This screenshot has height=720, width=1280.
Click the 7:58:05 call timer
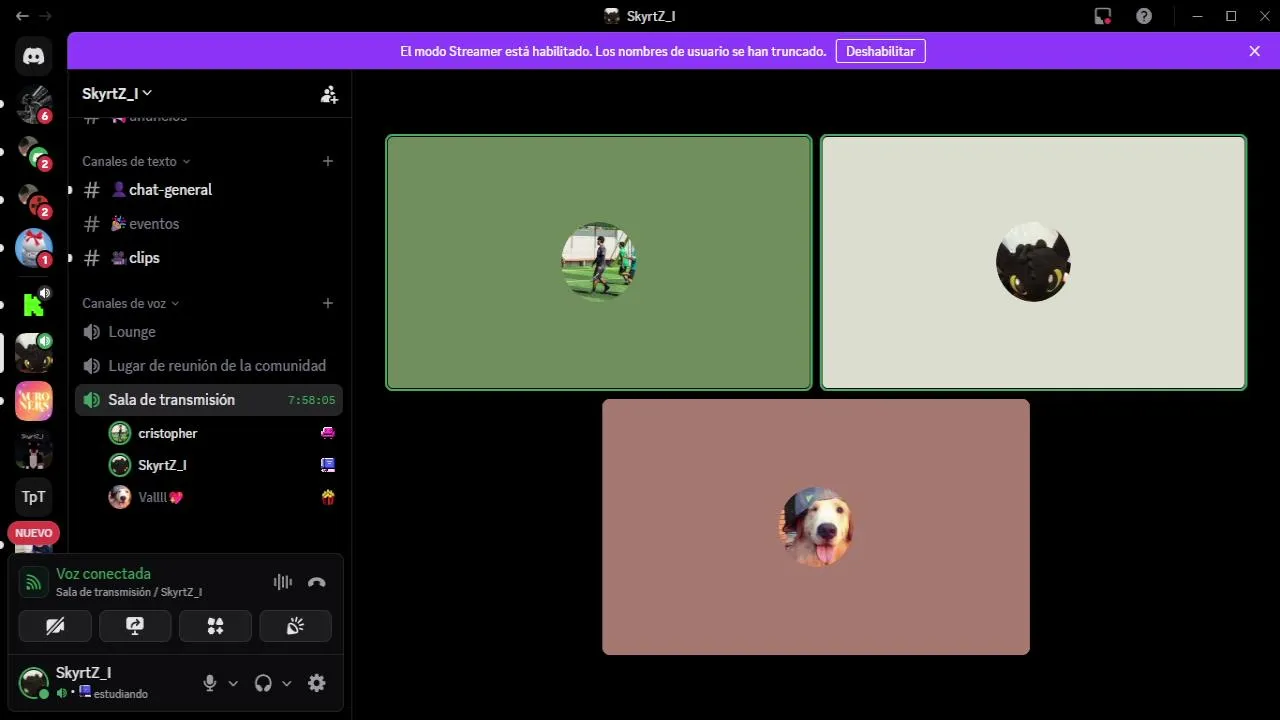coord(311,400)
